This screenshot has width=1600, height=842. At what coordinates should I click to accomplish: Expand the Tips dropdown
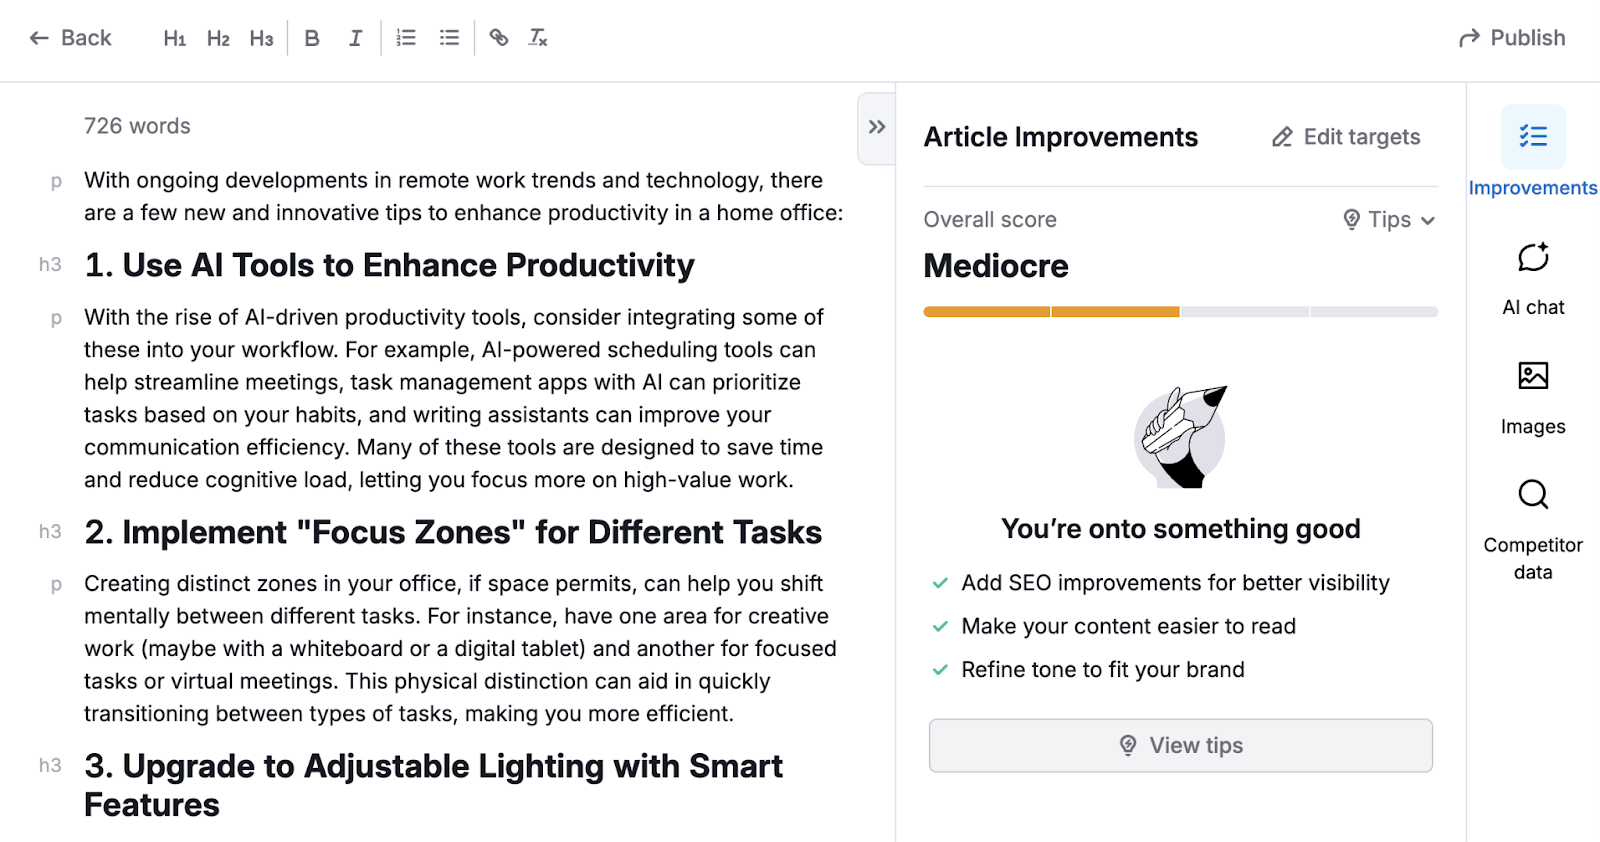[1389, 220]
